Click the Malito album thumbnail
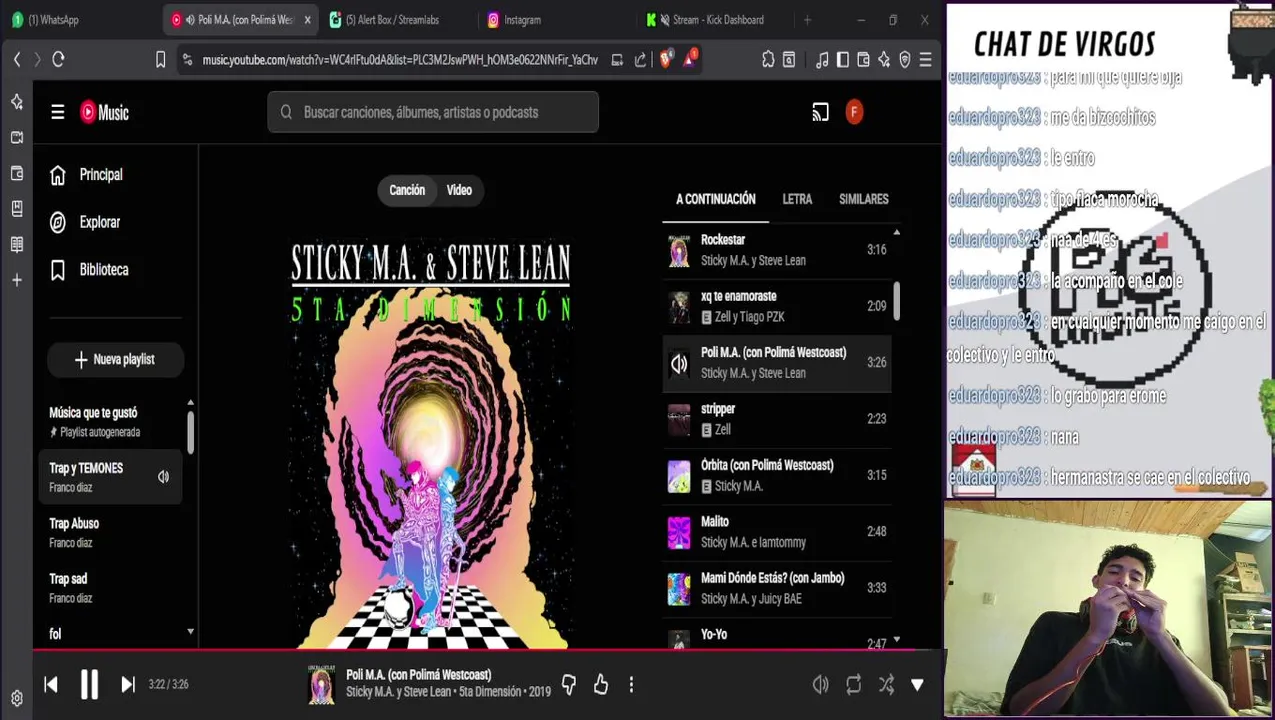This screenshot has height=720, width=1275. pyautogui.click(x=679, y=532)
